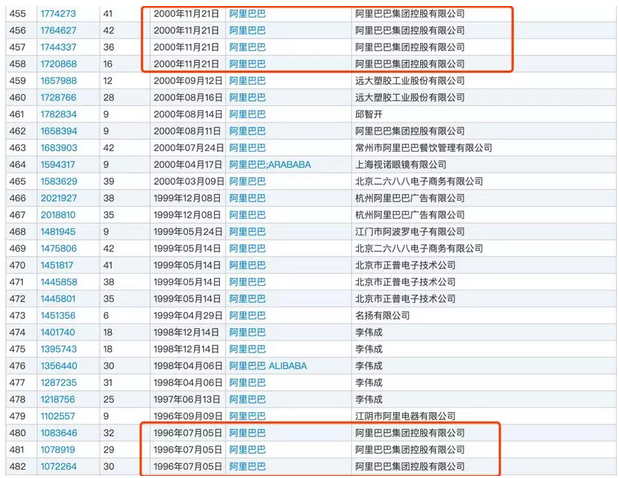This screenshot has width=619, height=478.
Task: Select applicant 上海视诺眼镜有限公司
Action: point(401,165)
